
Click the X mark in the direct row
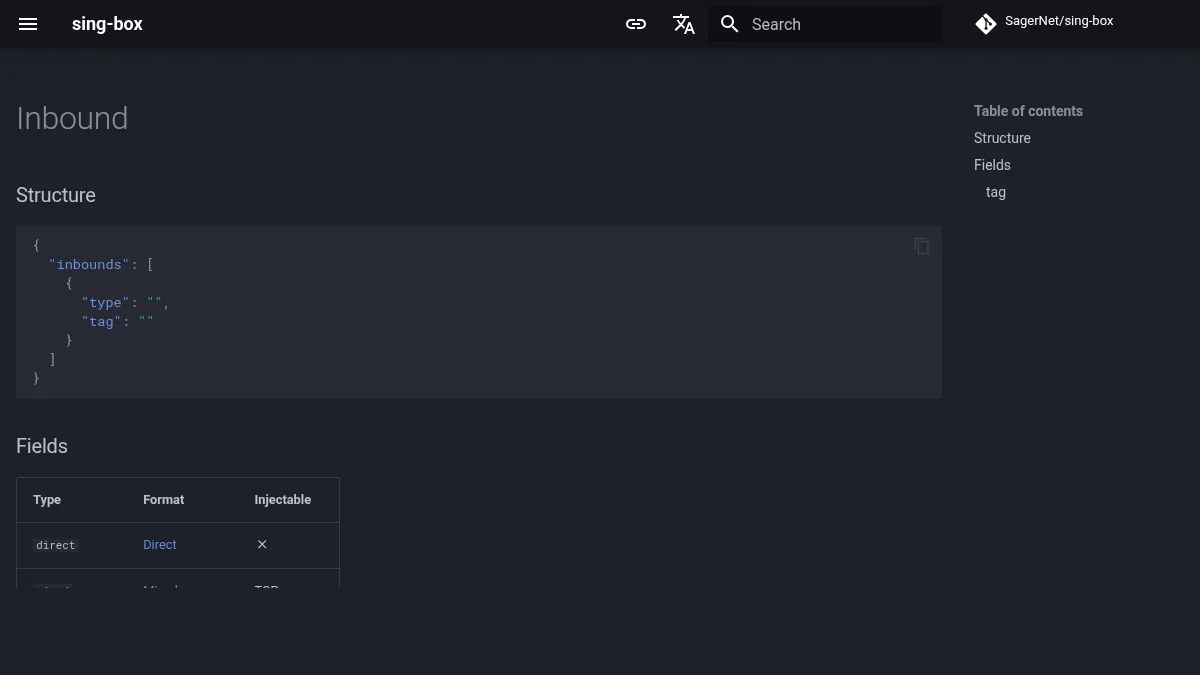262,545
